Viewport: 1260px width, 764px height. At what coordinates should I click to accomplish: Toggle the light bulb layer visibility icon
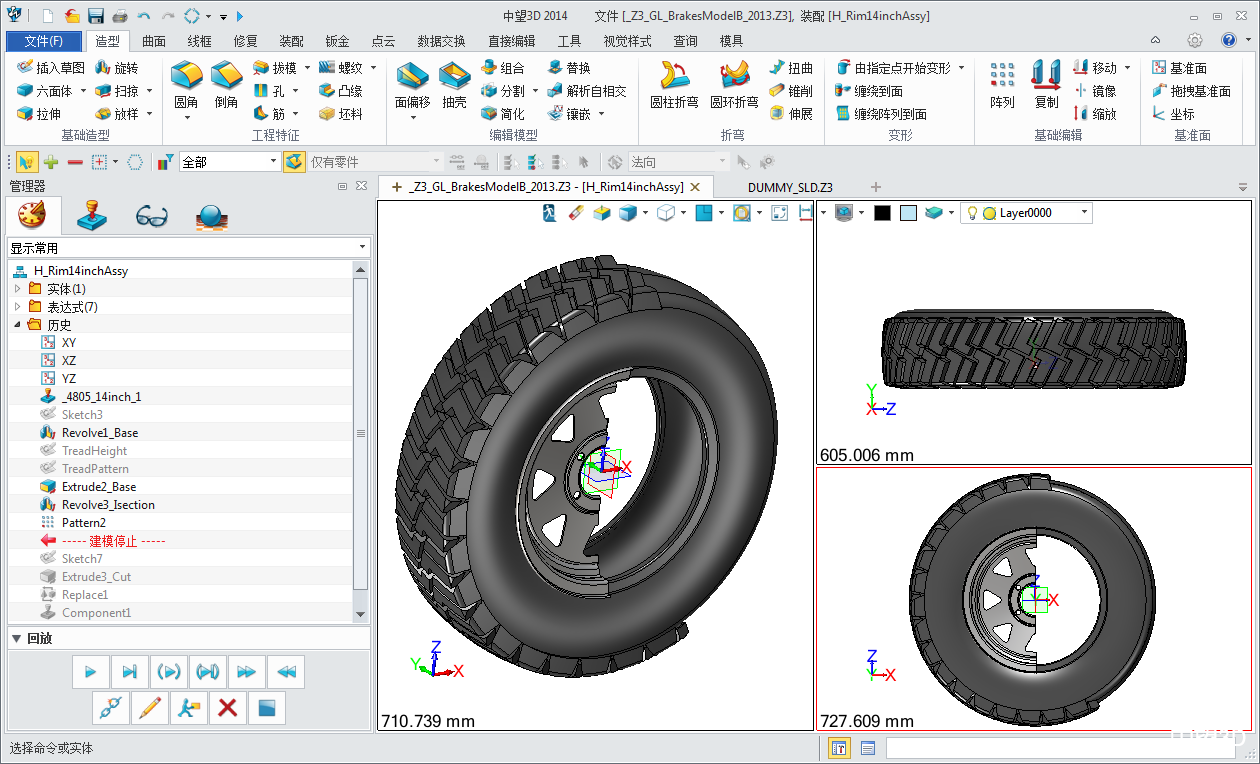[970, 213]
